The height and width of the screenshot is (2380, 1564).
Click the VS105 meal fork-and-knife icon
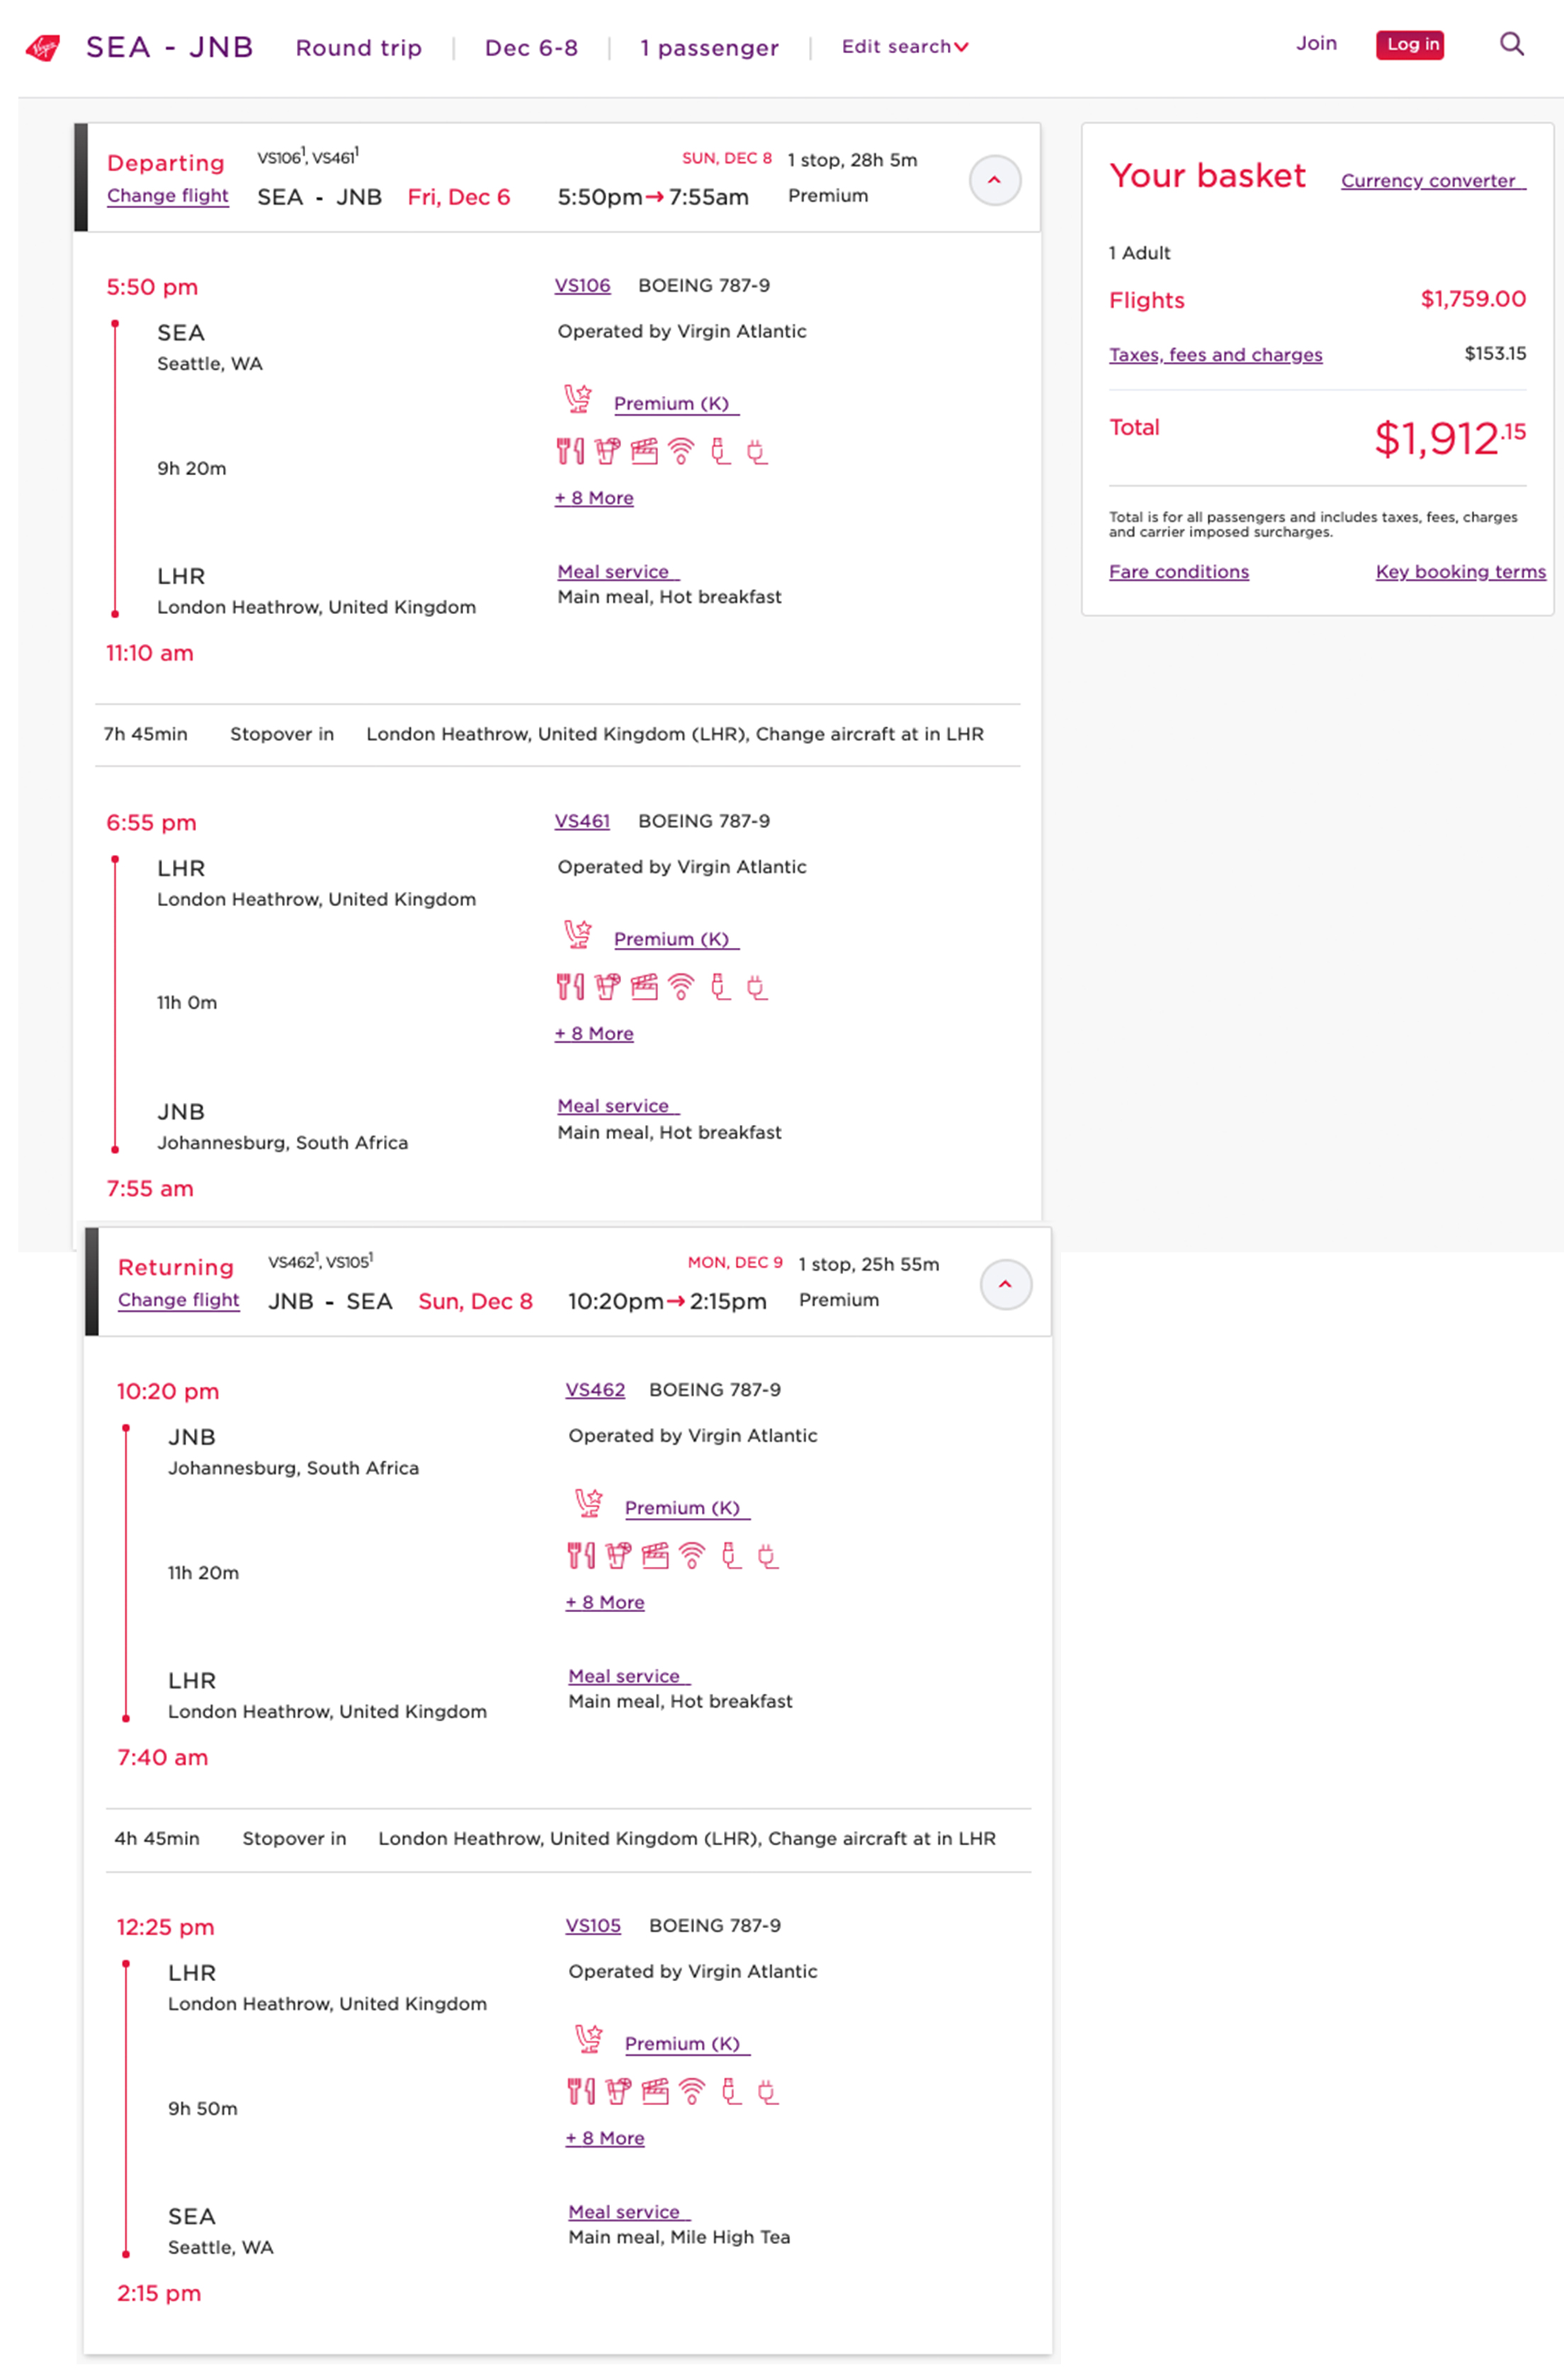581,2091
